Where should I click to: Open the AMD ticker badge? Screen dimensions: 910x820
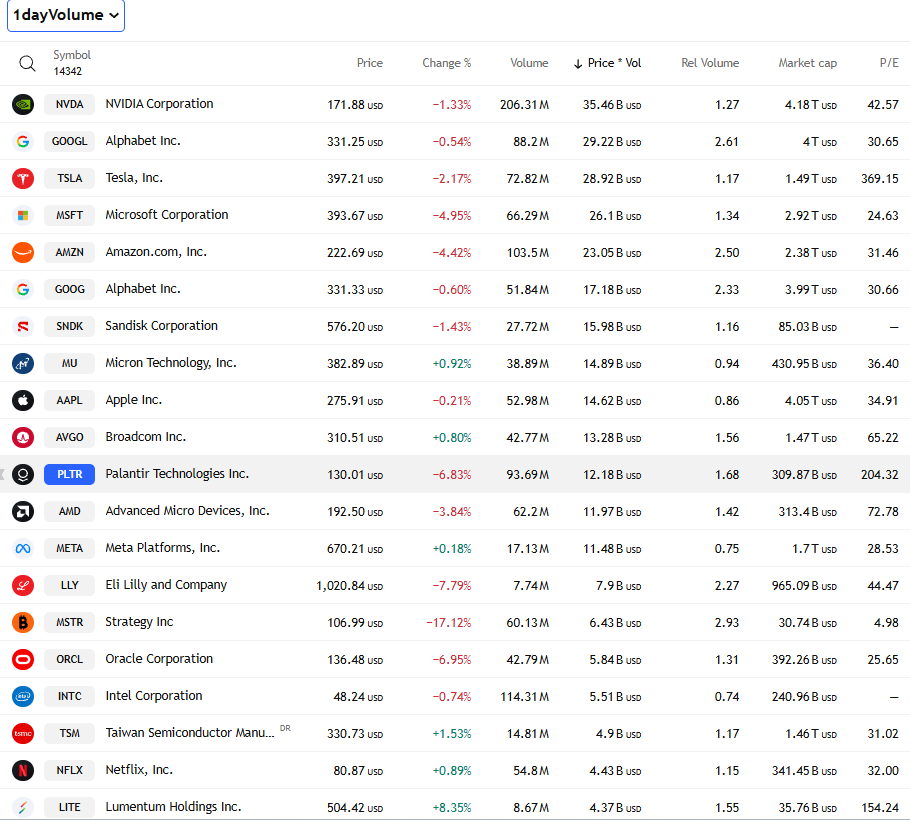[70, 512]
